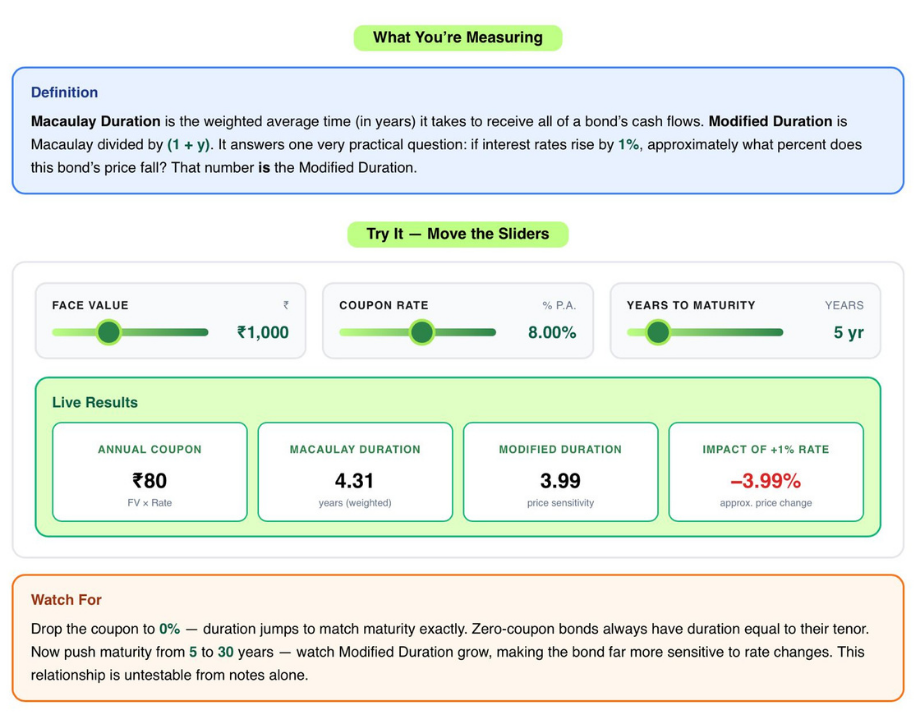The height and width of the screenshot is (720, 920).
Task: Click the Live Results heading
Action: click(95, 402)
